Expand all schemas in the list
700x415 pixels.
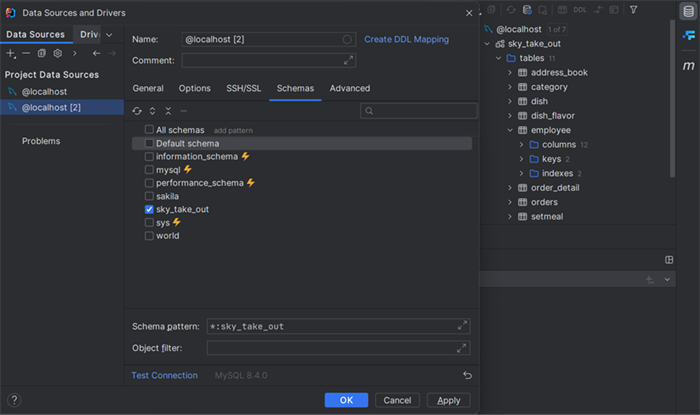(x=153, y=111)
